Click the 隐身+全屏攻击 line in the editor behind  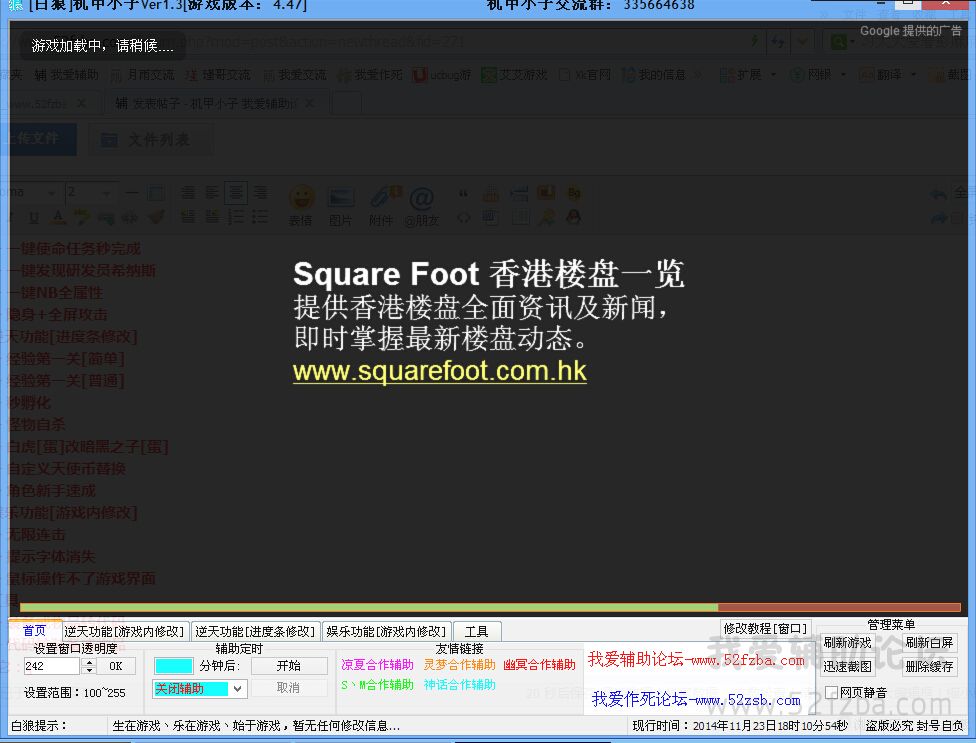pos(58,315)
